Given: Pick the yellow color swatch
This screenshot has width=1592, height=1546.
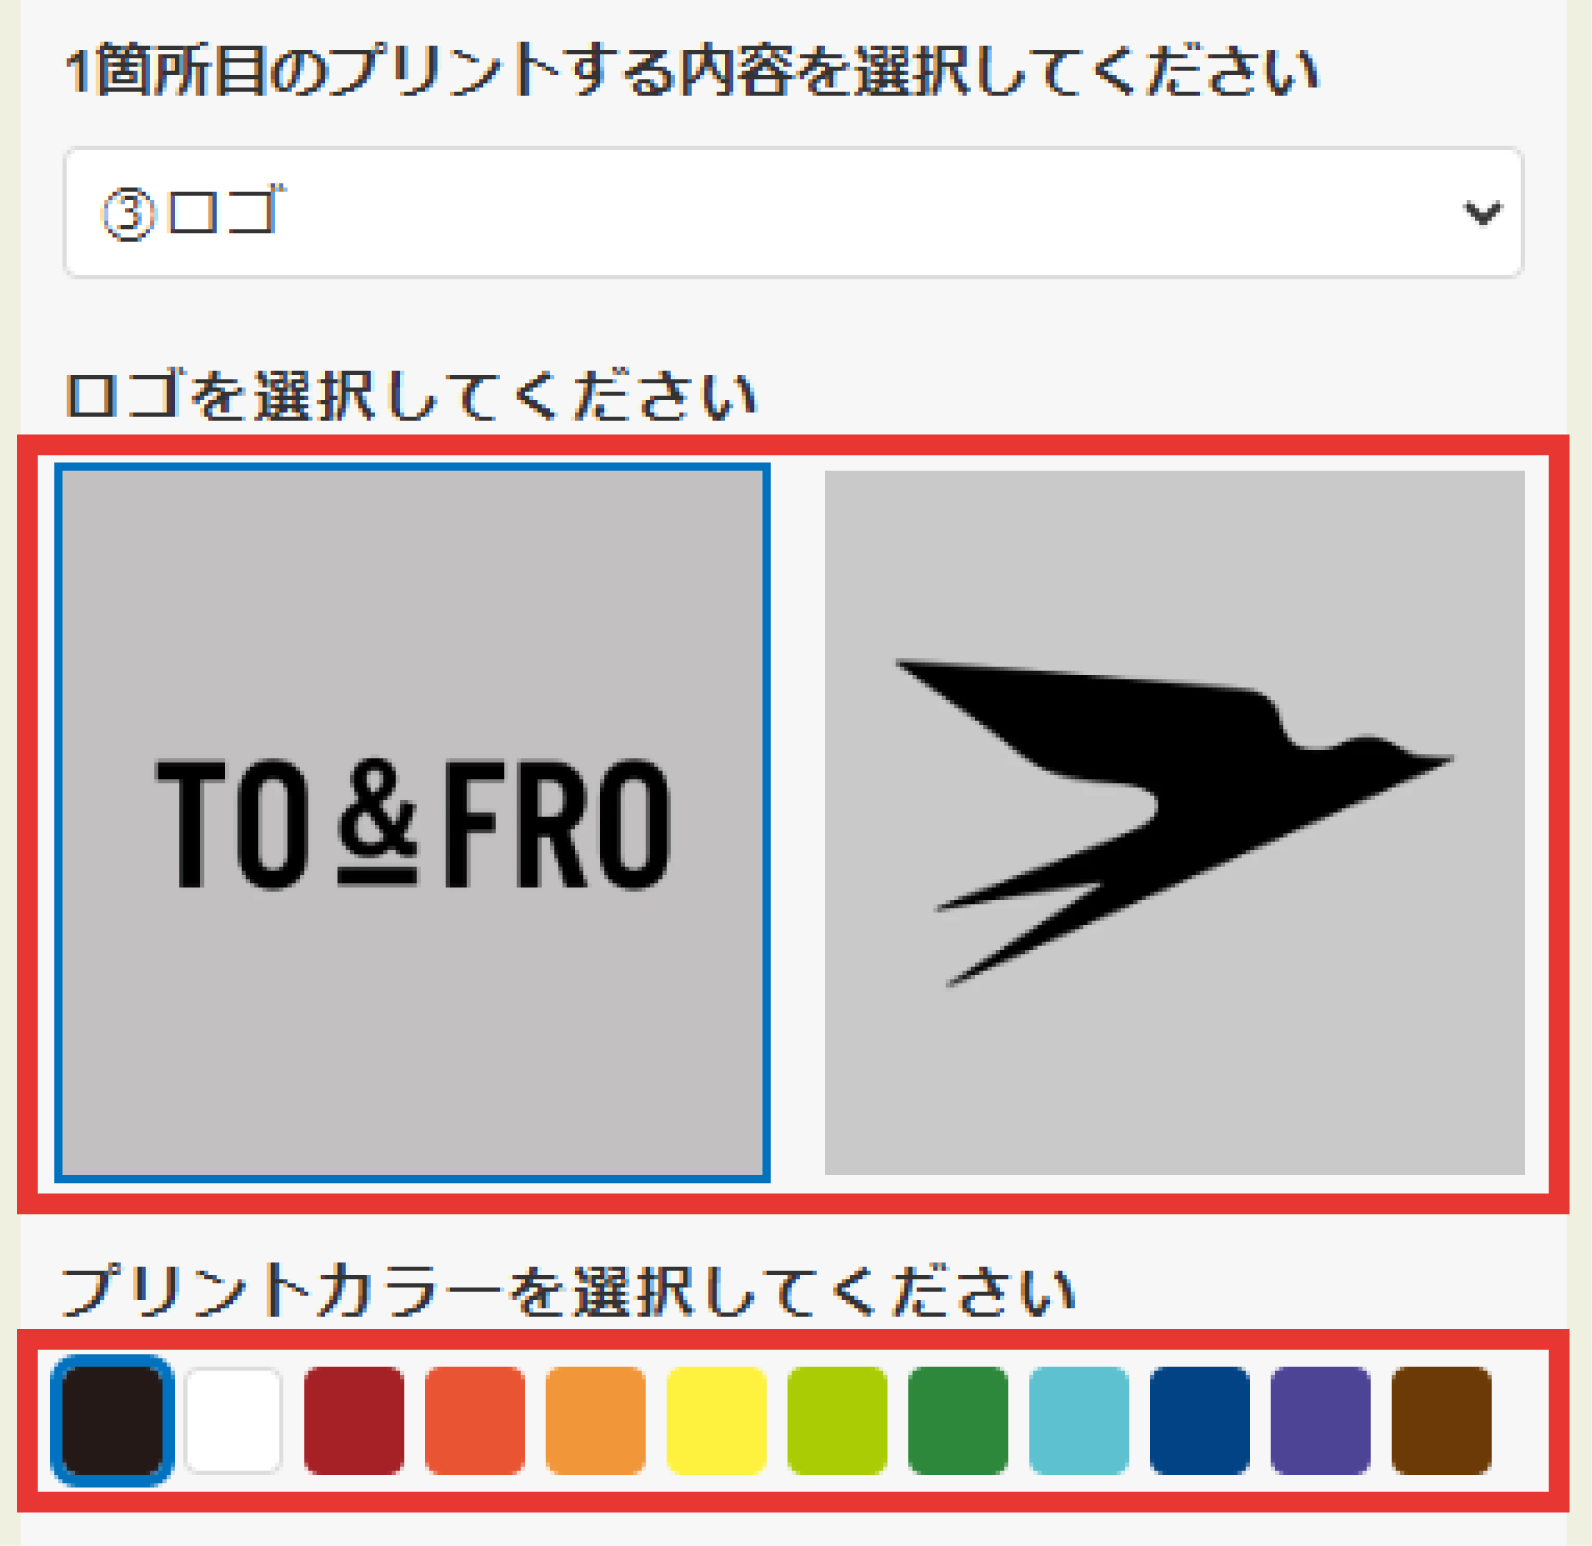Looking at the screenshot, I should 717,1420.
